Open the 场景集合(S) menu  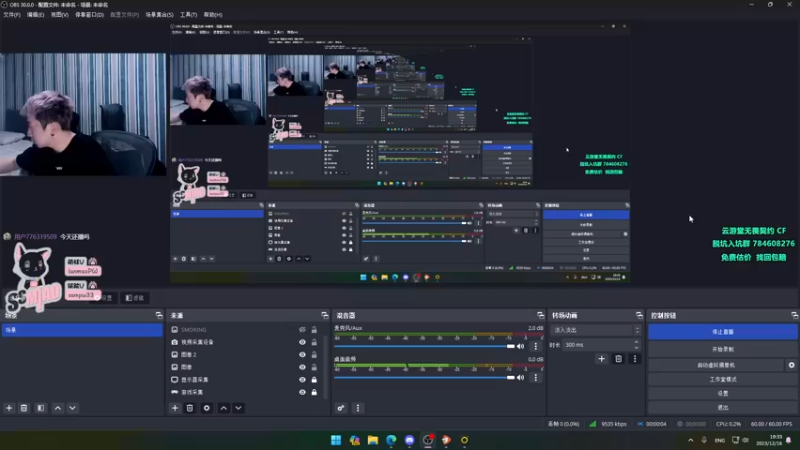159,15
